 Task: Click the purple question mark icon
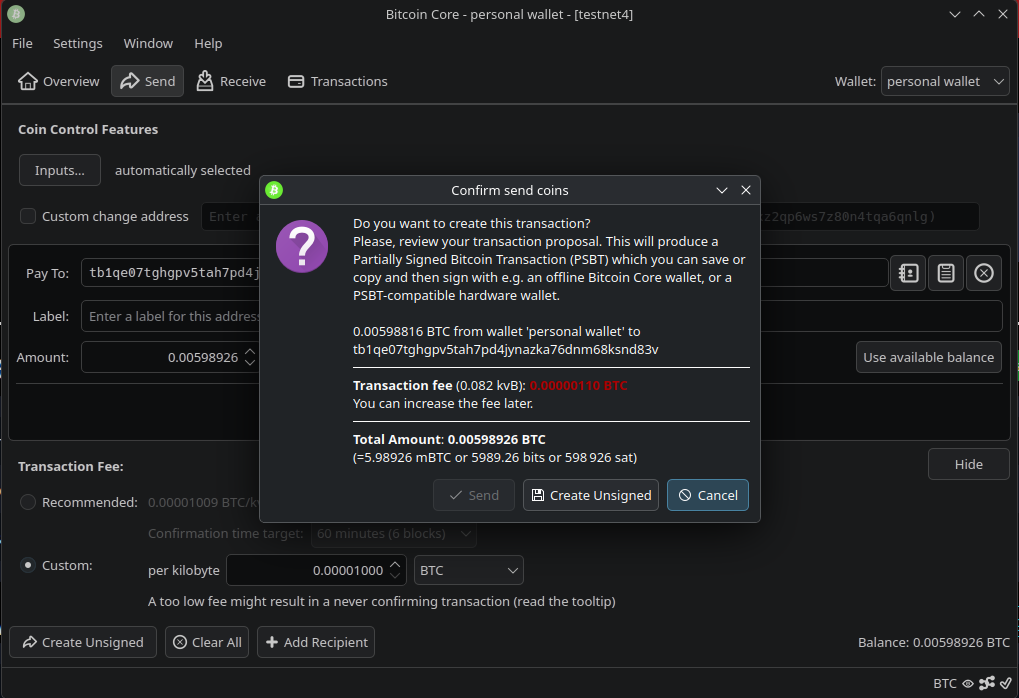click(x=302, y=246)
